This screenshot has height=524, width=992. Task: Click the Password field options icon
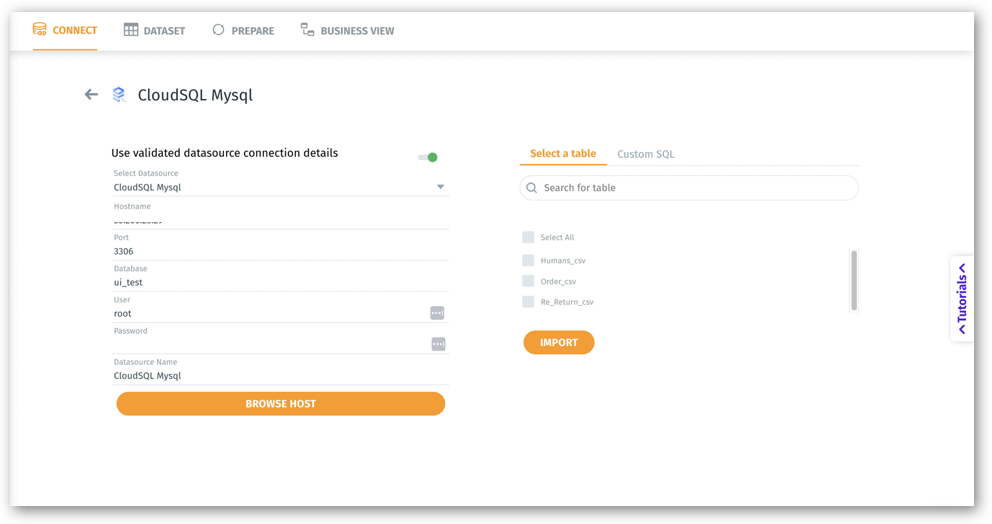click(437, 344)
